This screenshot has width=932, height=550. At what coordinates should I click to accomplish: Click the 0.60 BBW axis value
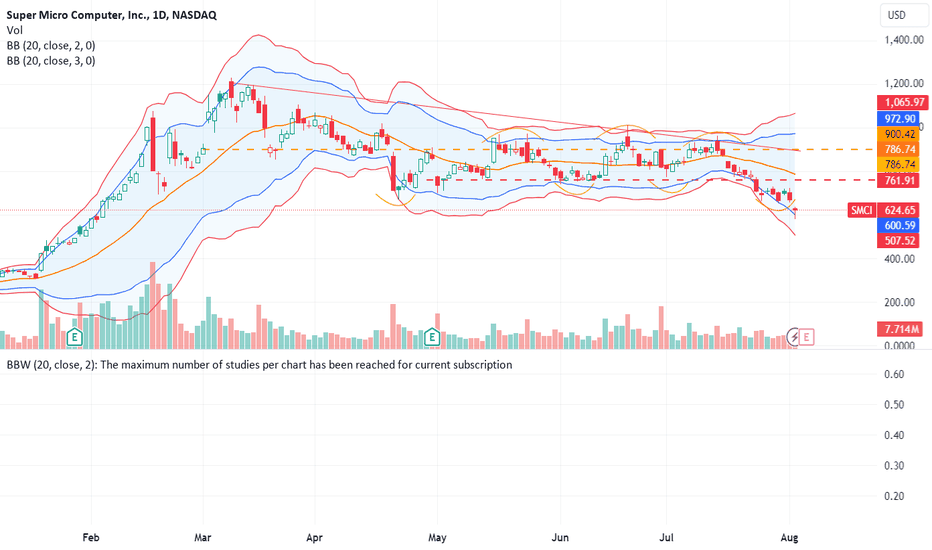(894, 374)
